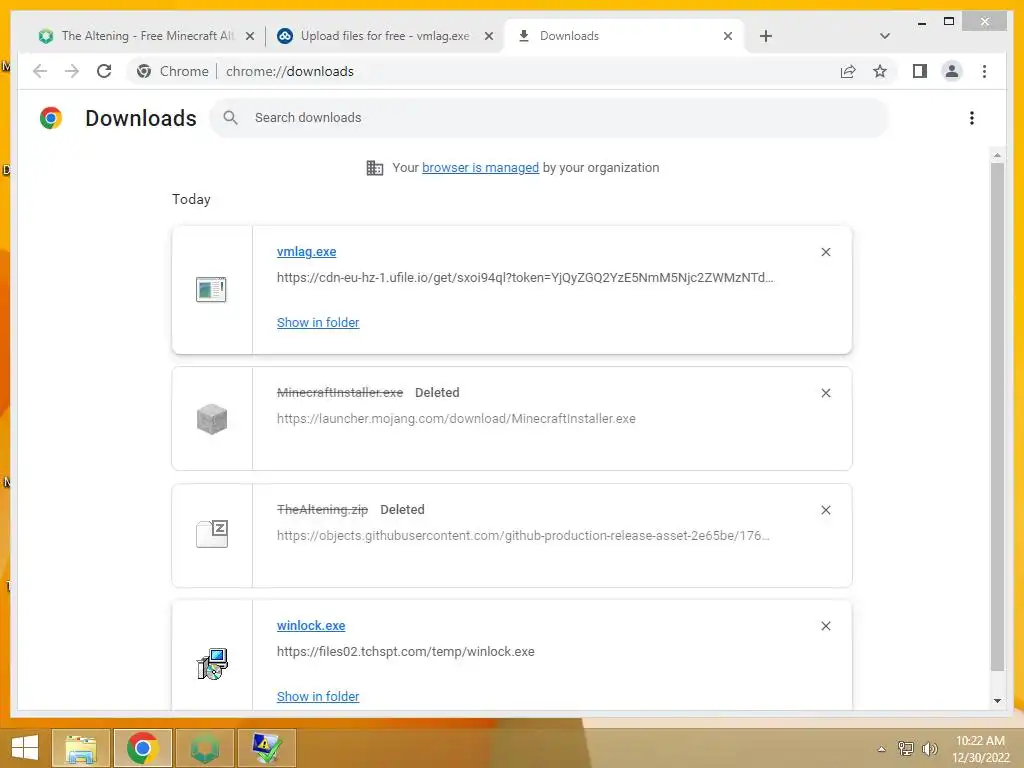Open the network tray icon

[x=906, y=748]
